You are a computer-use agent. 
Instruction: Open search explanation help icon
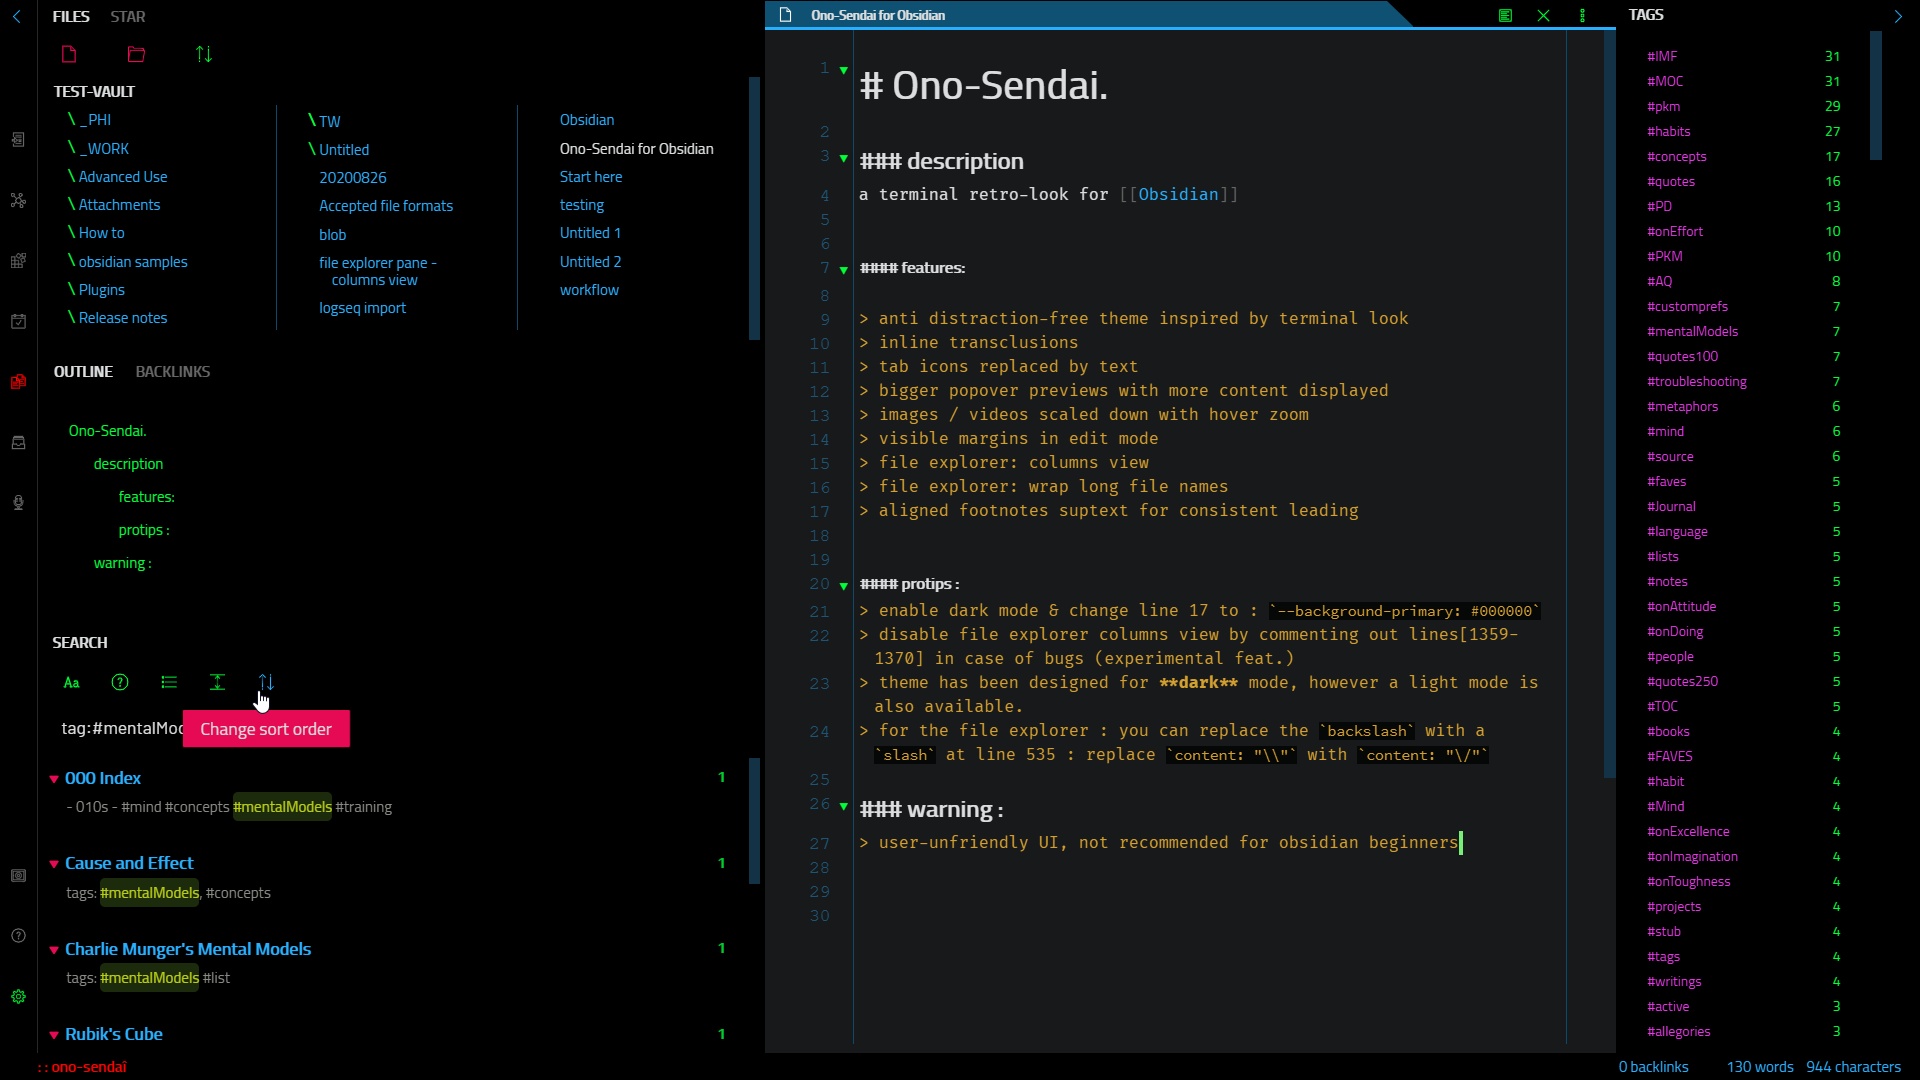pyautogui.click(x=120, y=682)
